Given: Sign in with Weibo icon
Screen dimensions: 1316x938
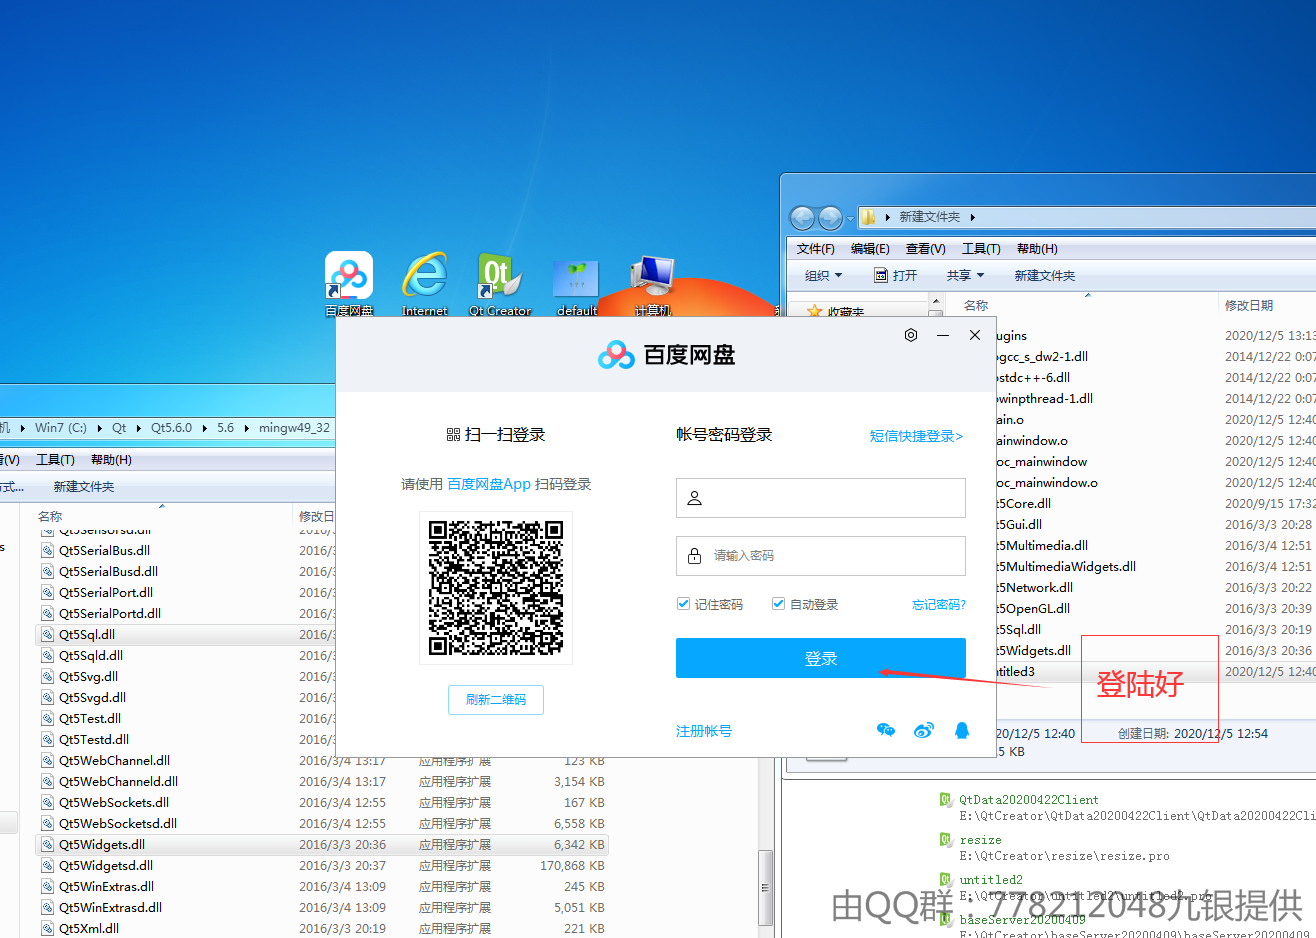Looking at the screenshot, I should (924, 730).
